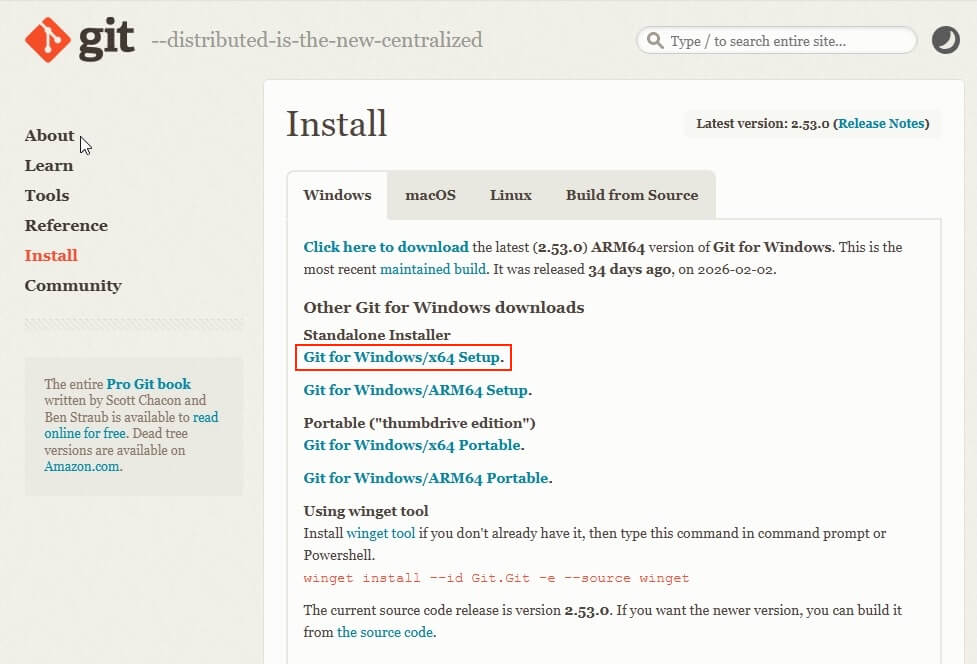The height and width of the screenshot is (664, 977).
Task: Open the About page in sidebar
Action: click(49, 135)
